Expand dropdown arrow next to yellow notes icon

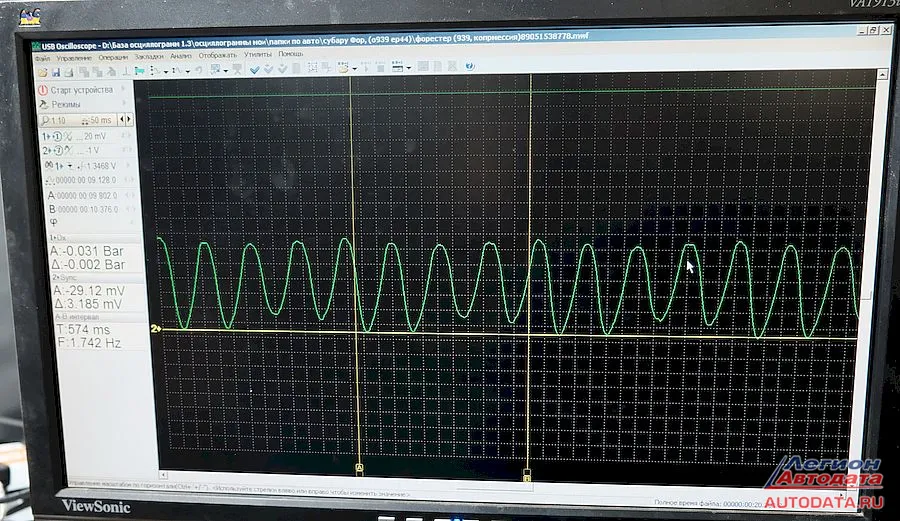pyautogui.click(x=354, y=69)
